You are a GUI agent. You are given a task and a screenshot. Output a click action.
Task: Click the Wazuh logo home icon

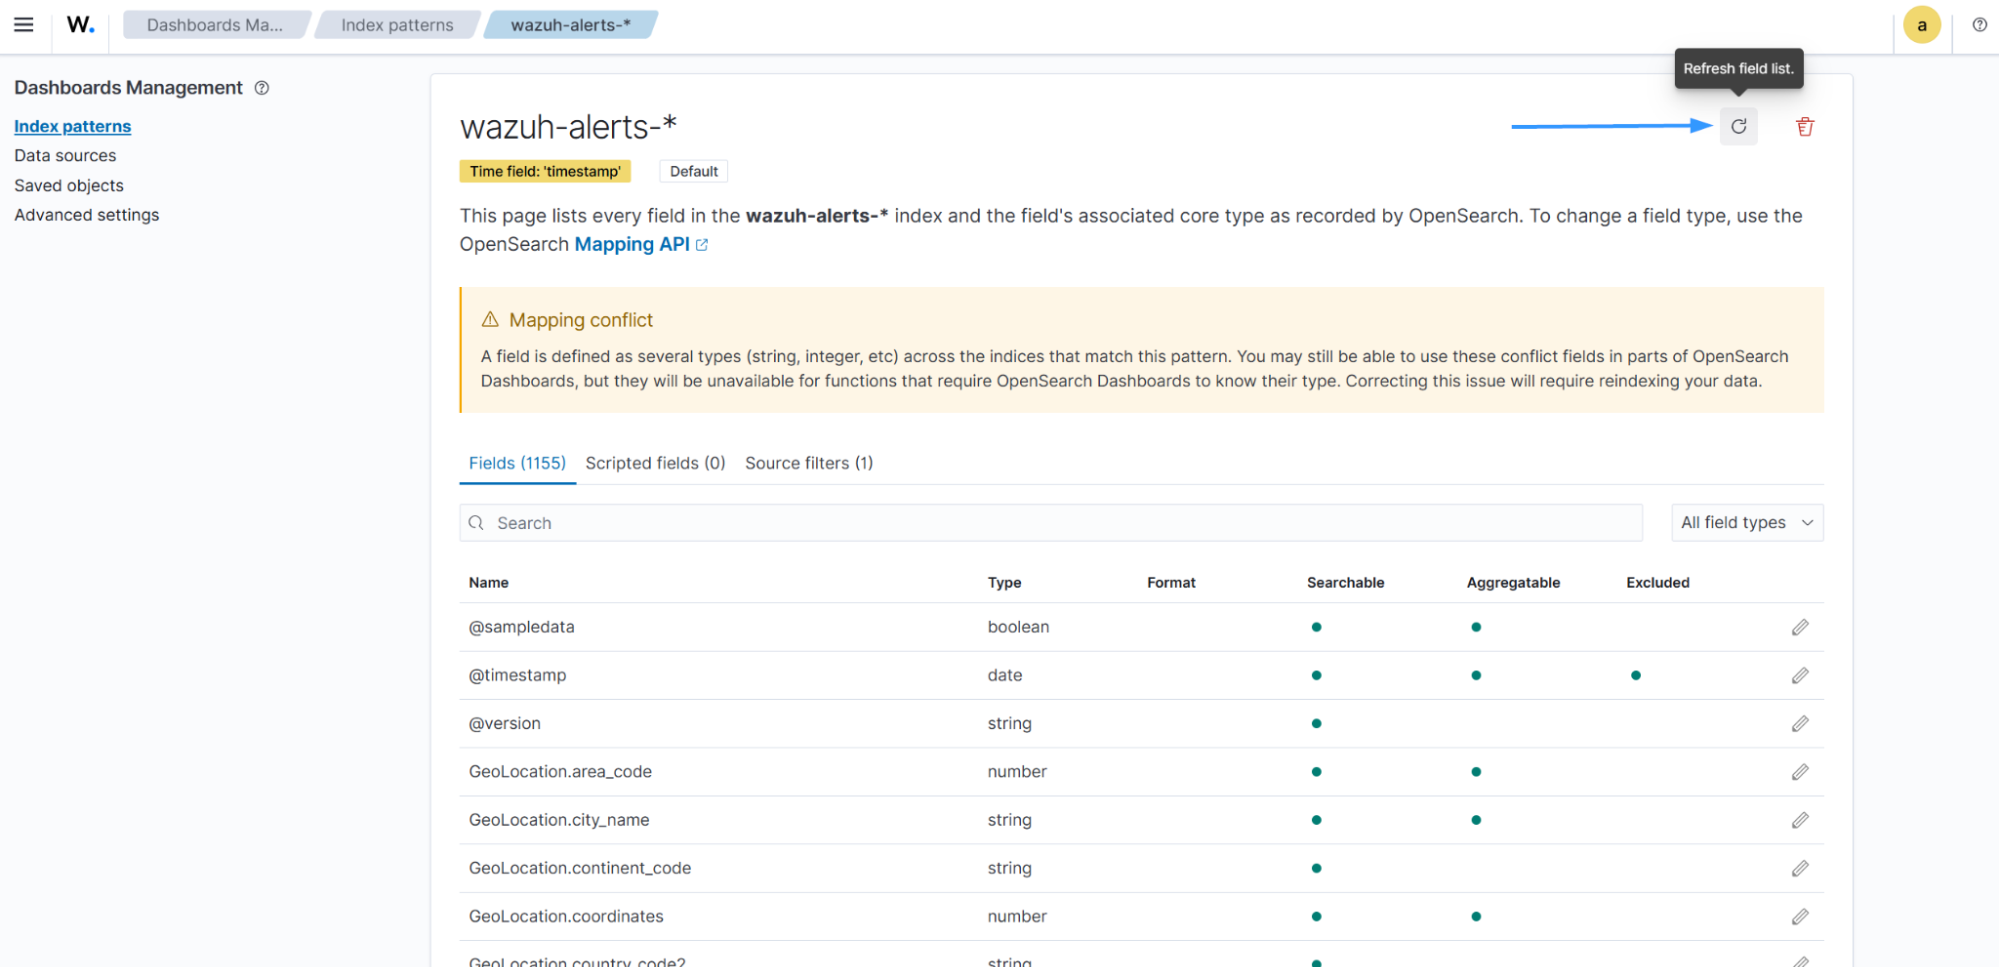(x=80, y=25)
